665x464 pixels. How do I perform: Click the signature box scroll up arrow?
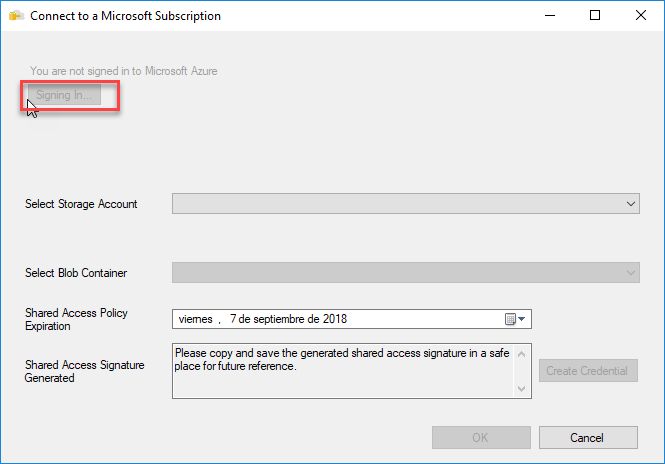(522, 352)
